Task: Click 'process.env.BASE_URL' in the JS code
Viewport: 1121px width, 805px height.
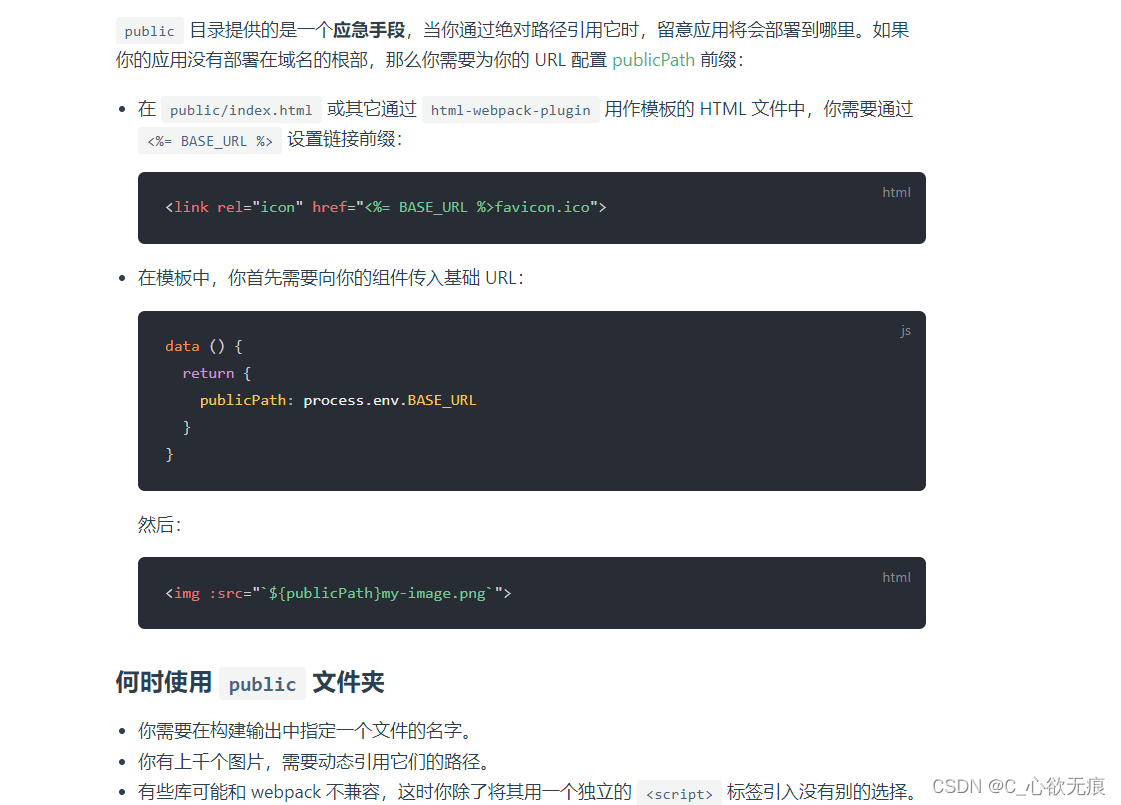Action: coord(389,400)
